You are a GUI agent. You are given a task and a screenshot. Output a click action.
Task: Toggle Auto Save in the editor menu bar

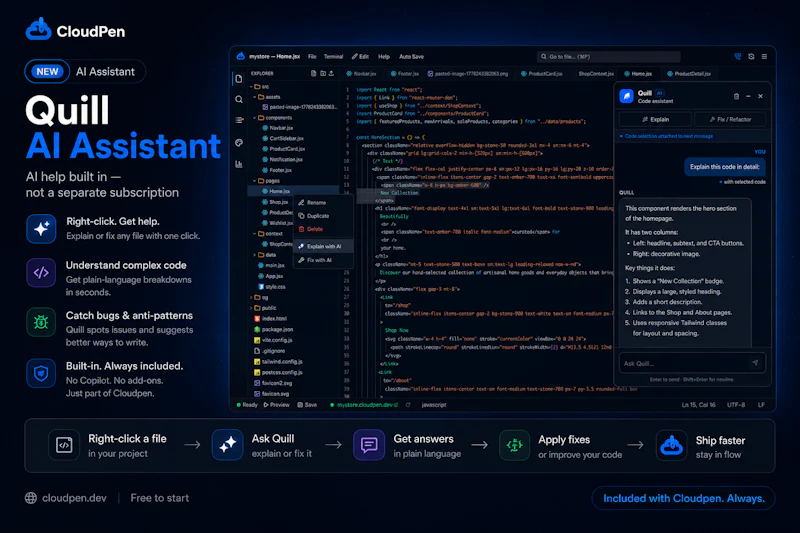pos(411,57)
